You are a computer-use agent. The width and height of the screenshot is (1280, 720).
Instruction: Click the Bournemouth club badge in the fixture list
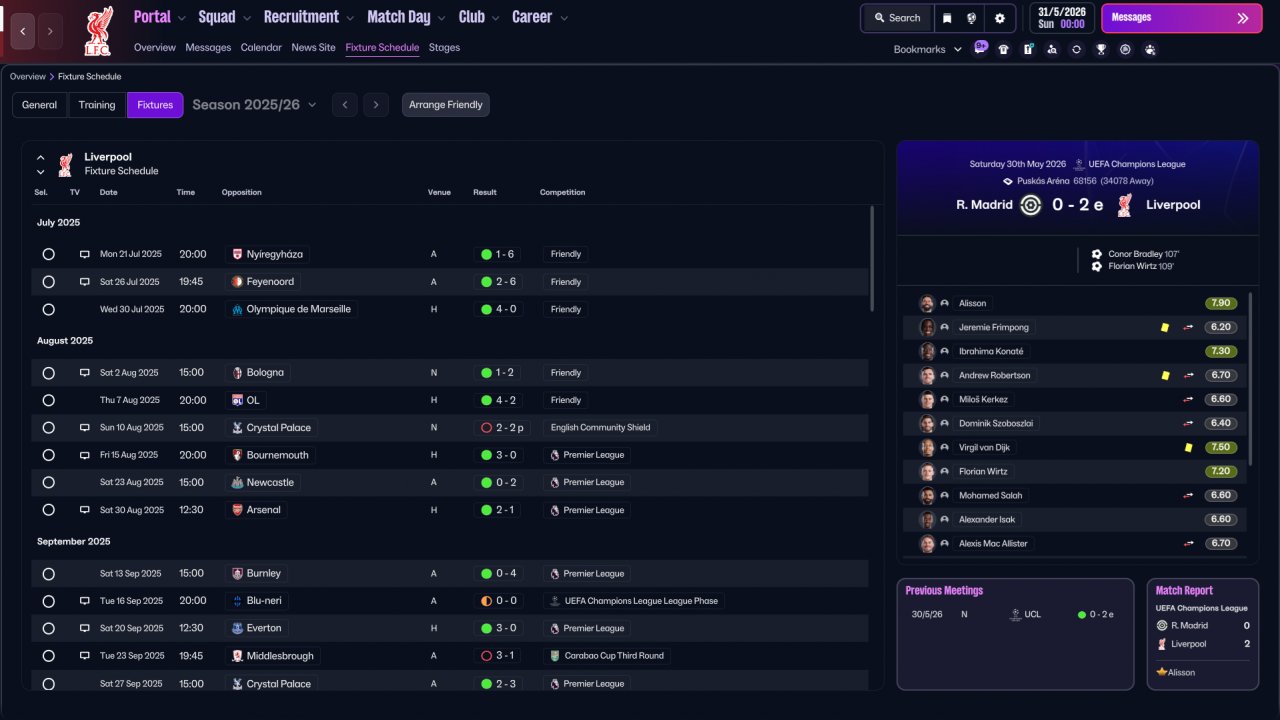coord(237,455)
